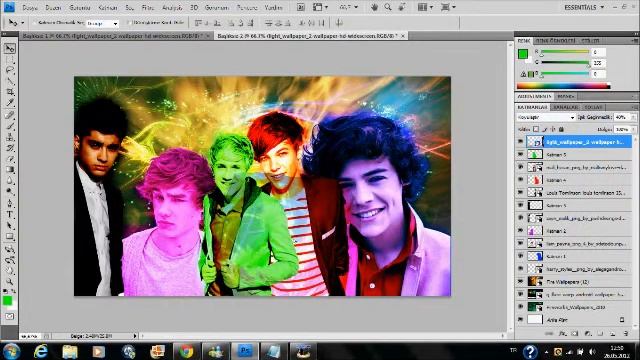The height and width of the screenshot is (360, 640).
Task: Select the Path Selection tool
Action: tap(10, 226)
